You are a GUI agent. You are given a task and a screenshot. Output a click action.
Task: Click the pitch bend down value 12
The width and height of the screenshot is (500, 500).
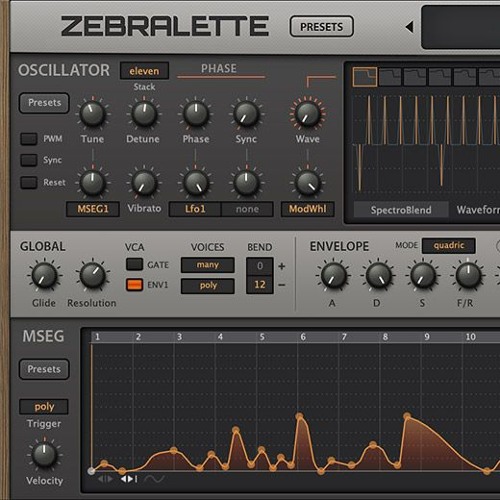[260, 285]
